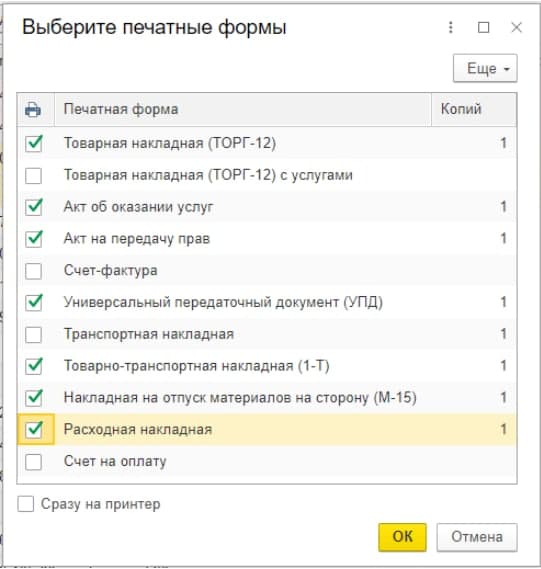The height and width of the screenshot is (569, 541).
Task: Maximize the print forms dialog
Action: coord(483,27)
